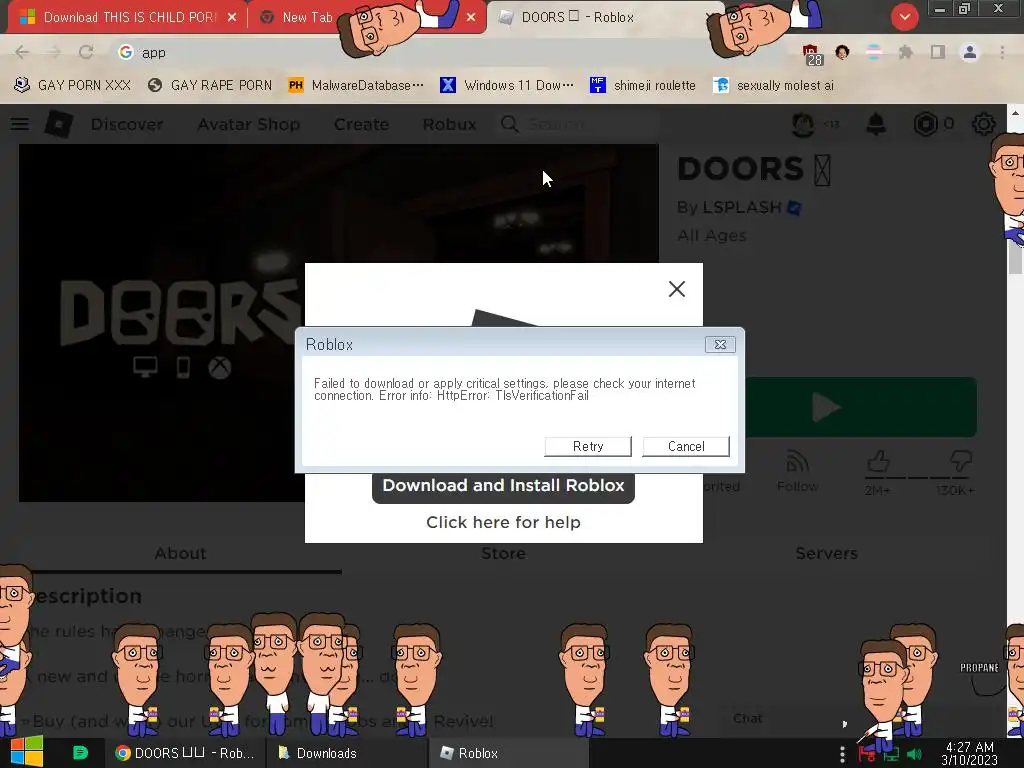Open the Chrome profile icon
1024x768 pixels.
point(970,52)
